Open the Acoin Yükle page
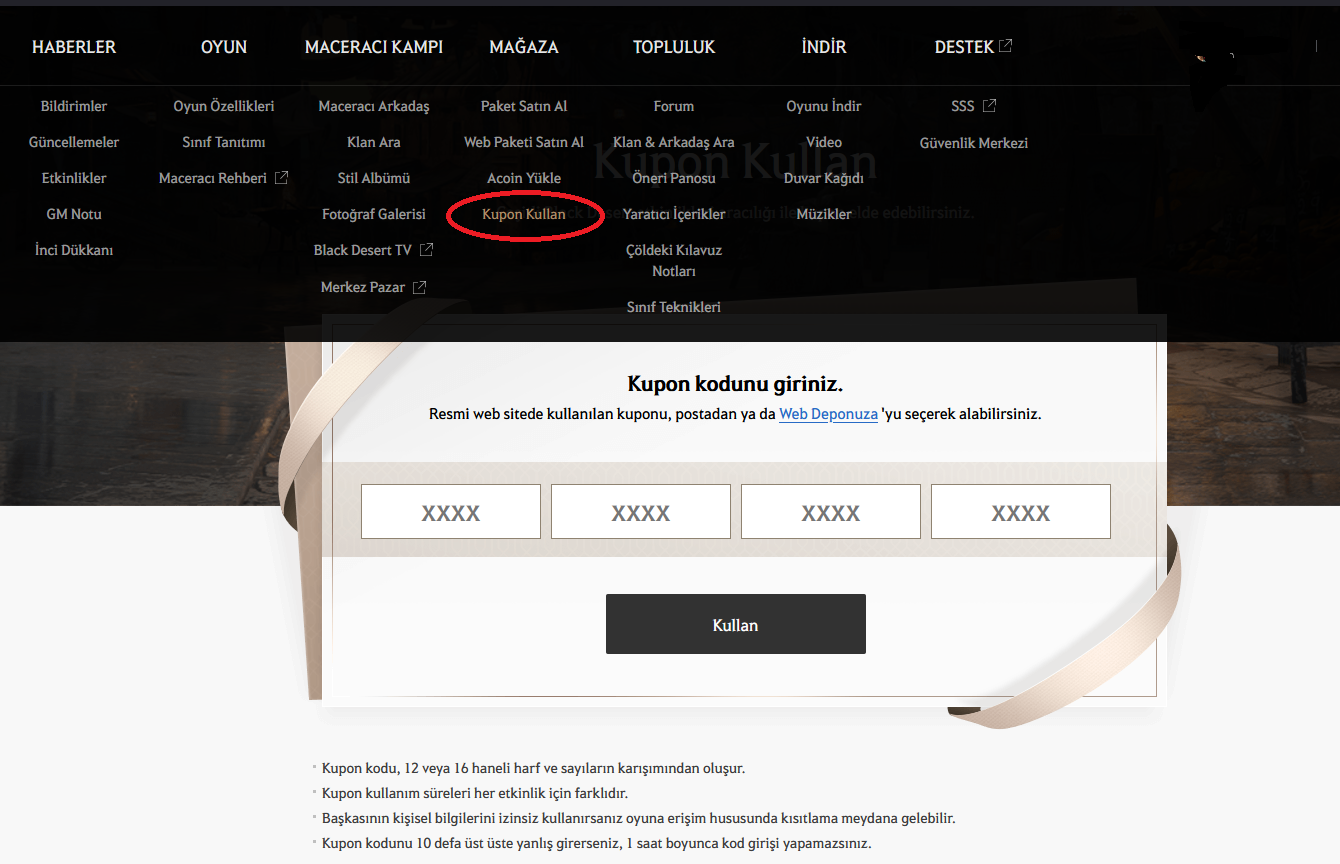This screenshot has width=1340, height=864. tap(524, 177)
